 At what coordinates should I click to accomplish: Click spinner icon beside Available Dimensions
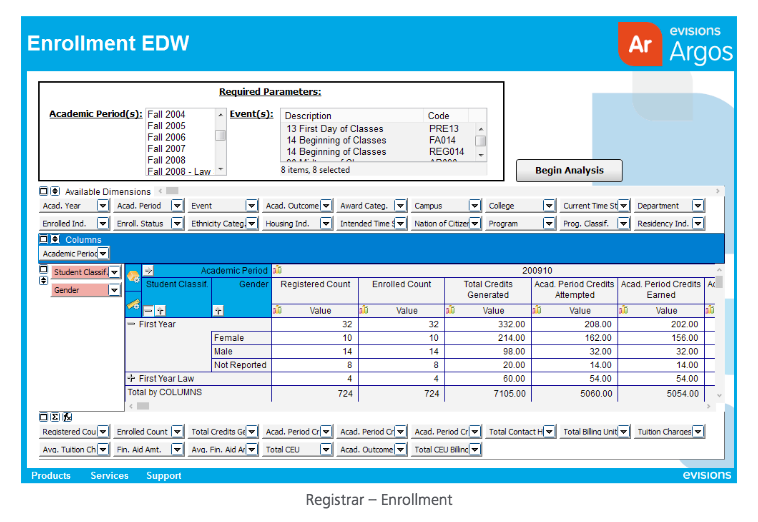(55, 191)
